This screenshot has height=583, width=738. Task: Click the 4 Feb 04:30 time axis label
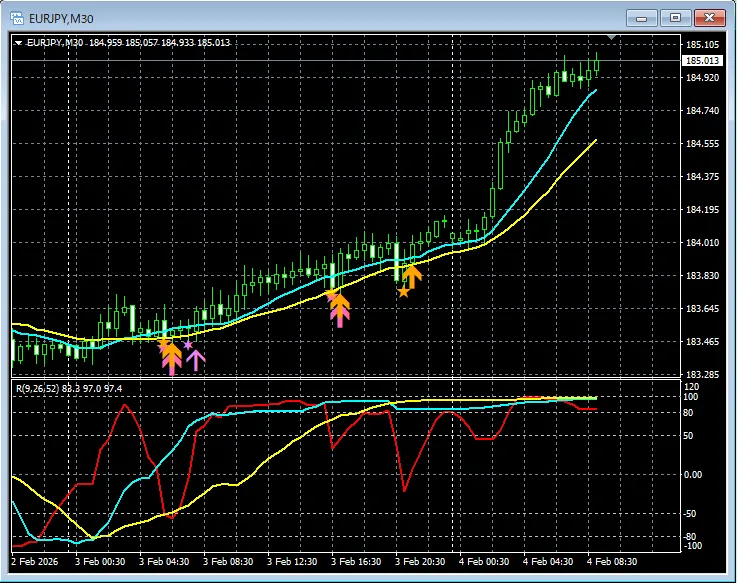coord(548,563)
